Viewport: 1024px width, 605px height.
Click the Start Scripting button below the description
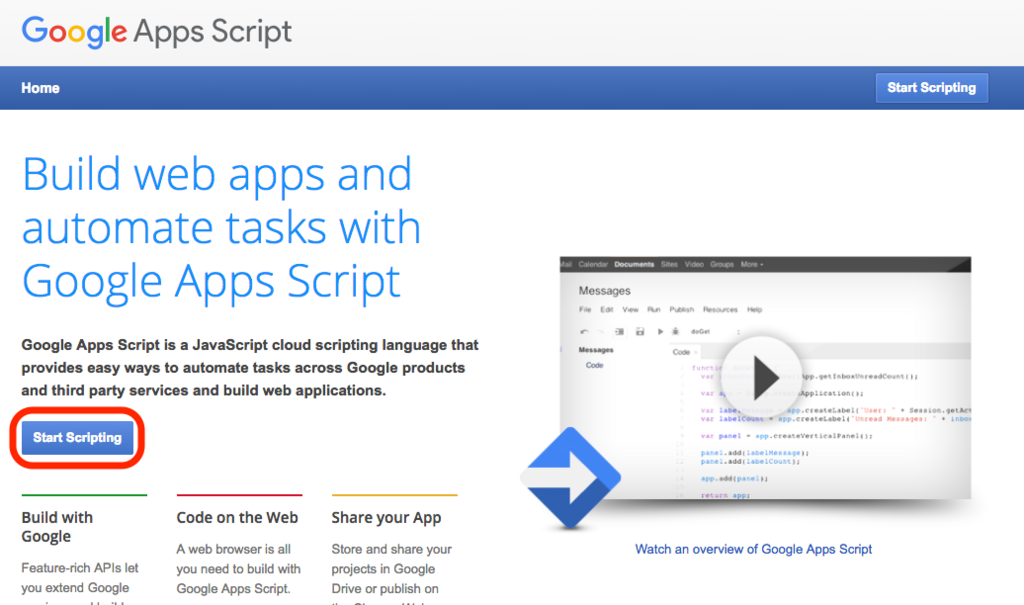[x=77, y=437]
